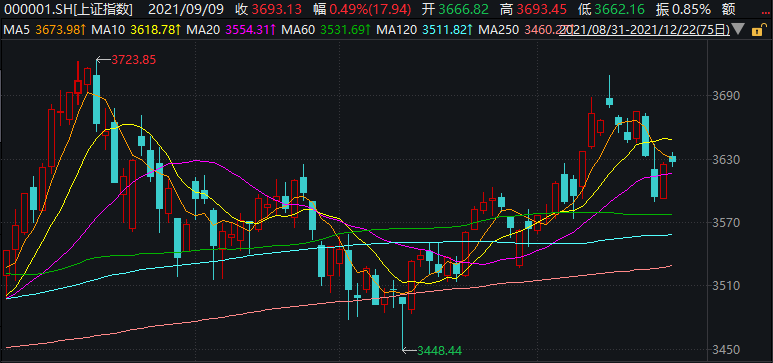This screenshot has height=363, width=773.
Task: Click the 3510 price axis label
Action: pos(727,286)
